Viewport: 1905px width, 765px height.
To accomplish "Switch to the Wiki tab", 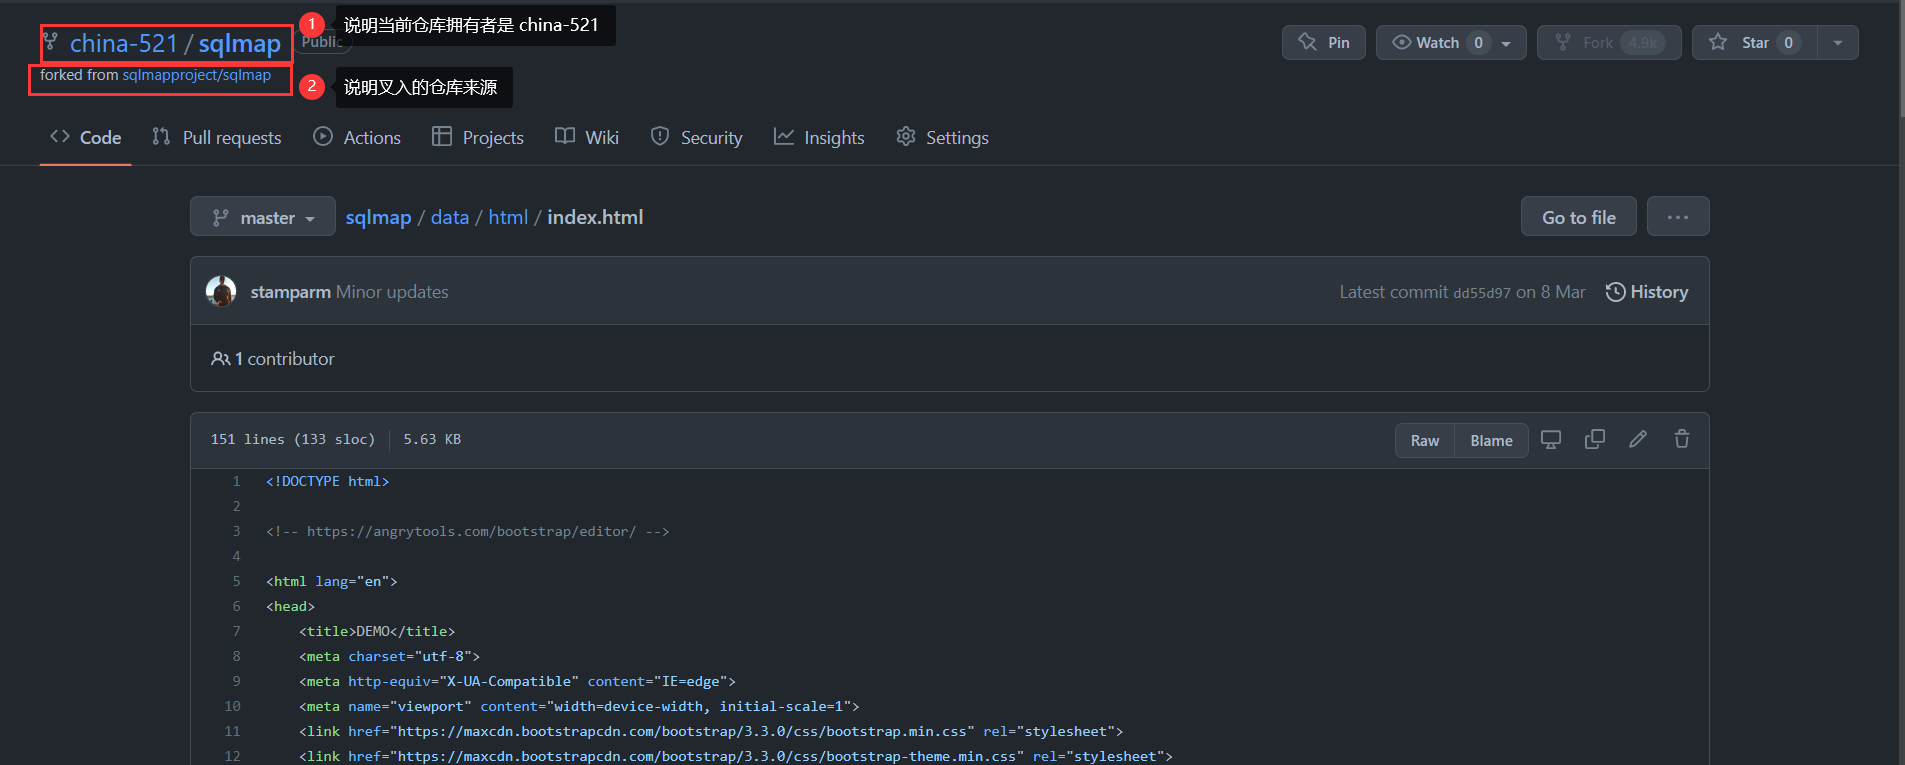I will (x=587, y=138).
